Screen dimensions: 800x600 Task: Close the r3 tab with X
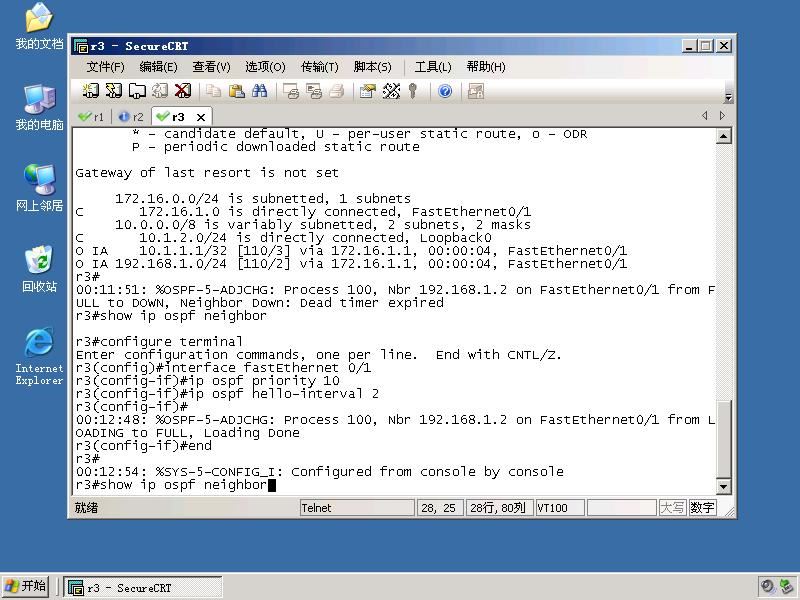[x=201, y=117]
